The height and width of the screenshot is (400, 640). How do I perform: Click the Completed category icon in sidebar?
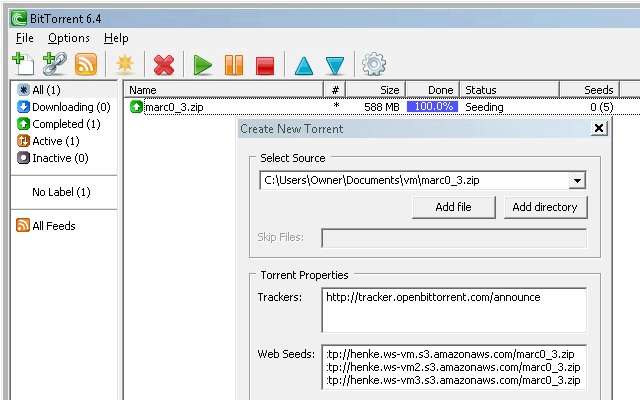click(23, 124)
